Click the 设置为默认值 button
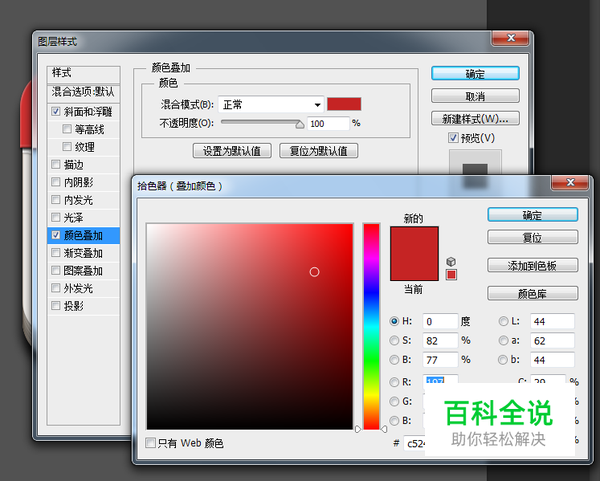 [x=232, y=151]
